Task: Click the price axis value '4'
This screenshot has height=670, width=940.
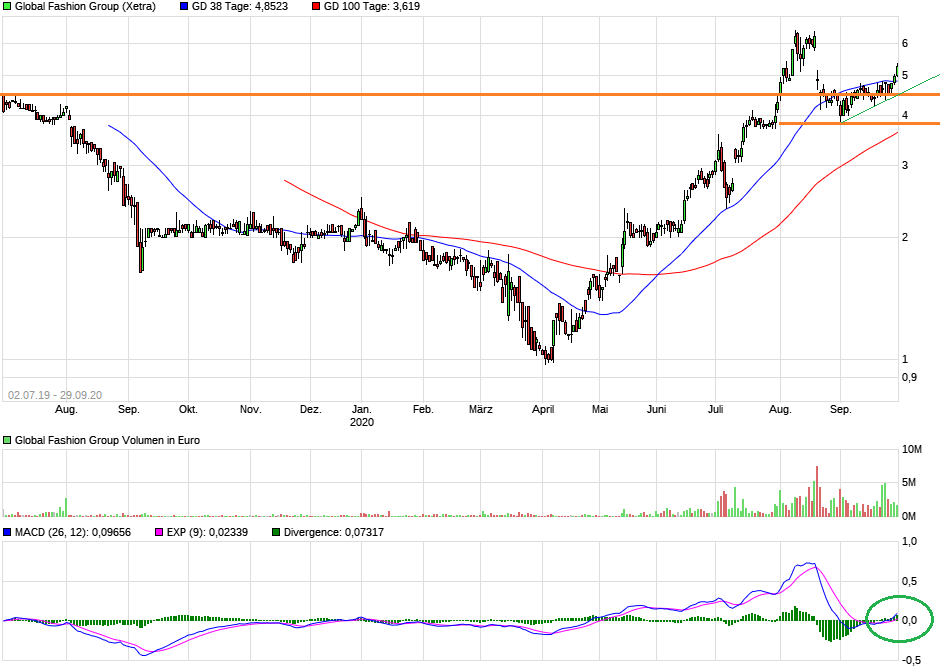Action: click(x=905, y=115)
